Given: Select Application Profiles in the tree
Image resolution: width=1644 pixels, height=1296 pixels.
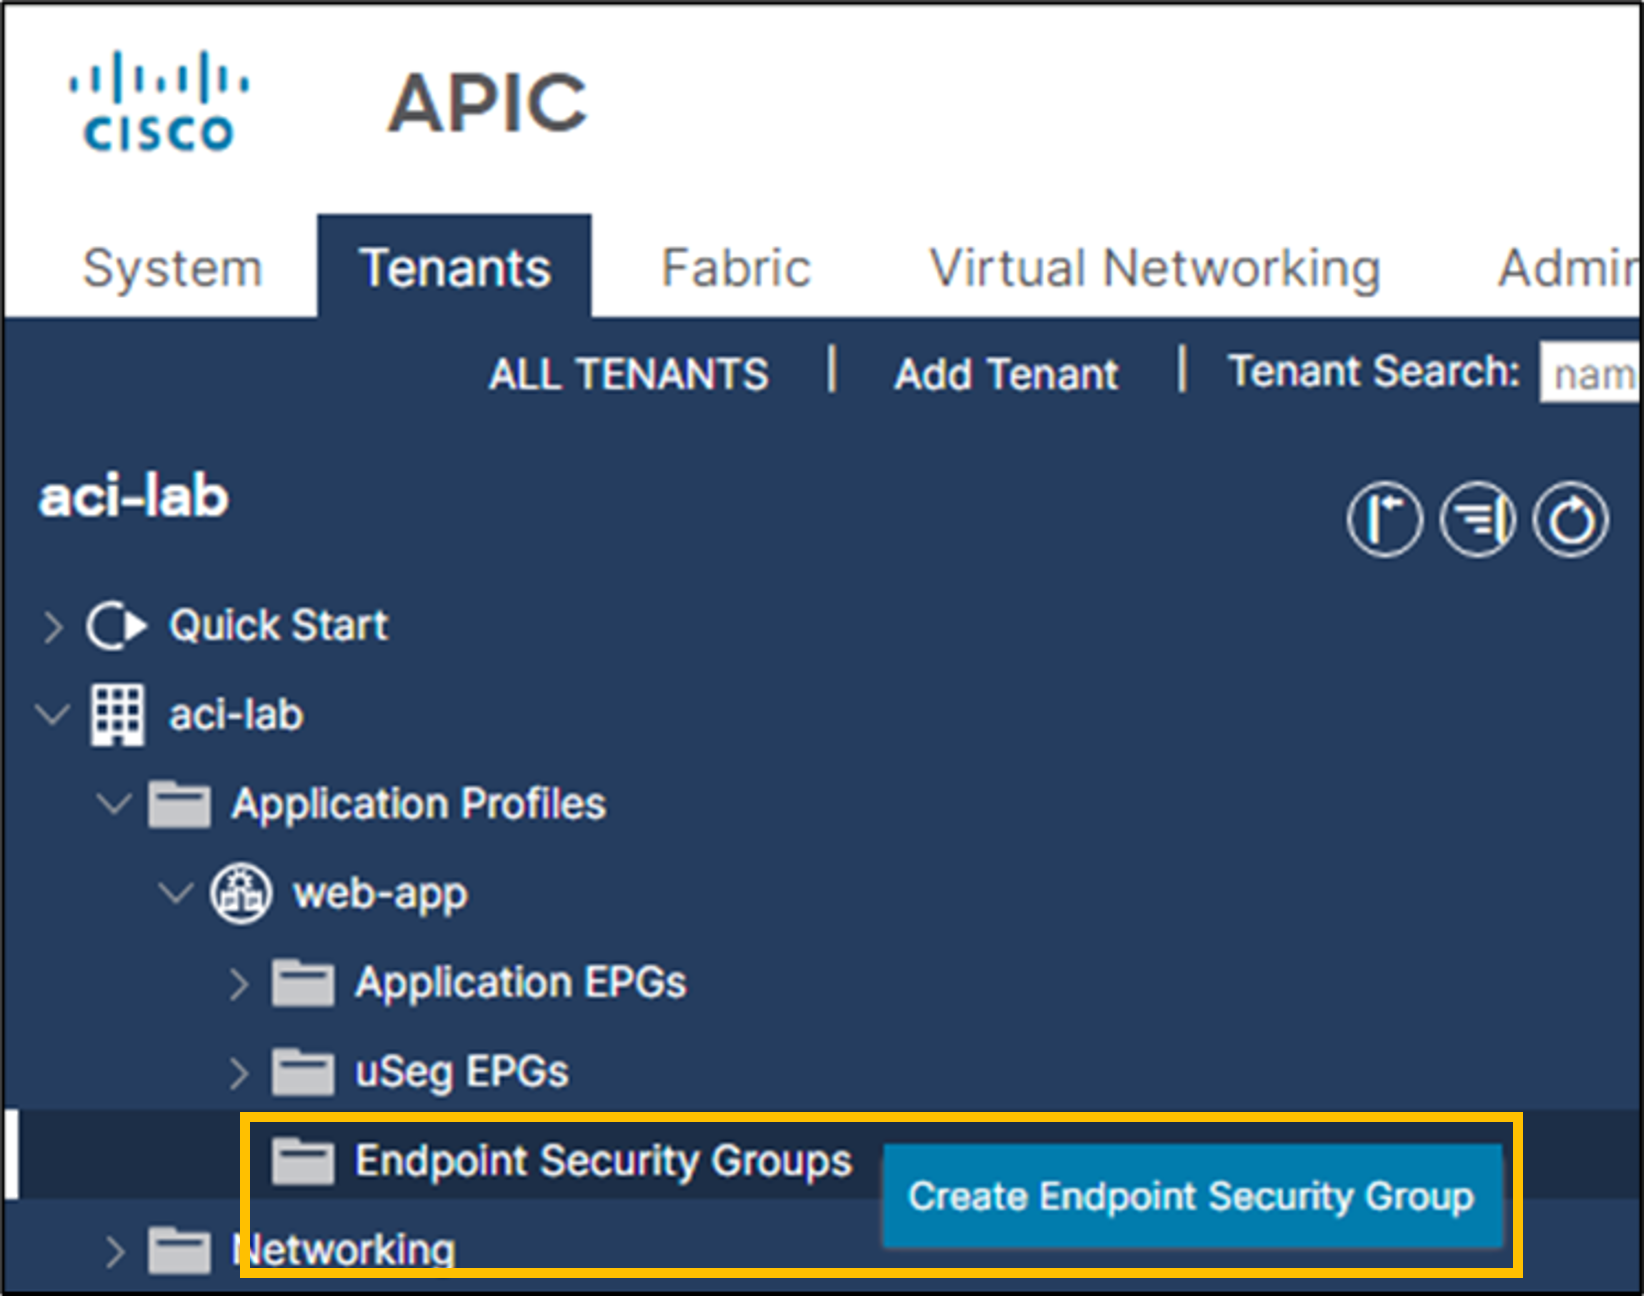Looking at the screenshot, I should coord(418,804).
